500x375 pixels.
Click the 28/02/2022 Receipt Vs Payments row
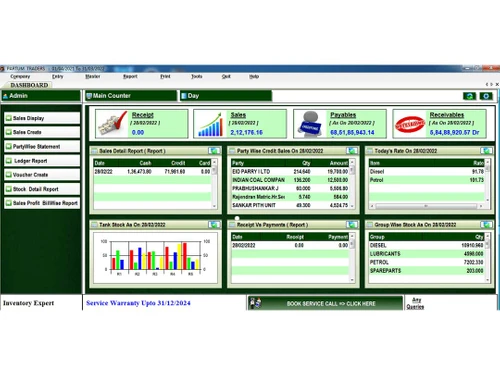(290, 245)
